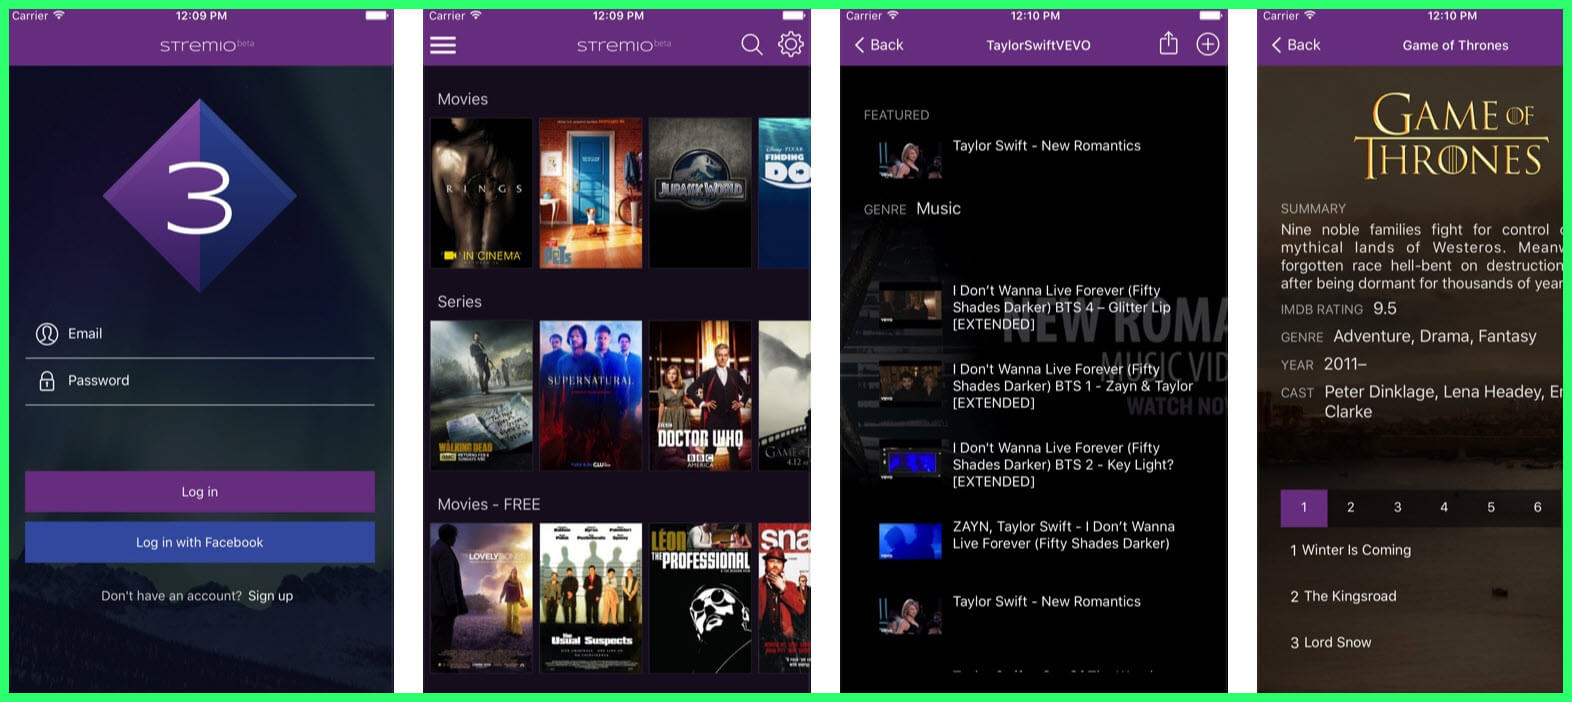Viewport: 1572px width, 702px height.
Task: Click the Sign up link
Action: coord(271,596)
